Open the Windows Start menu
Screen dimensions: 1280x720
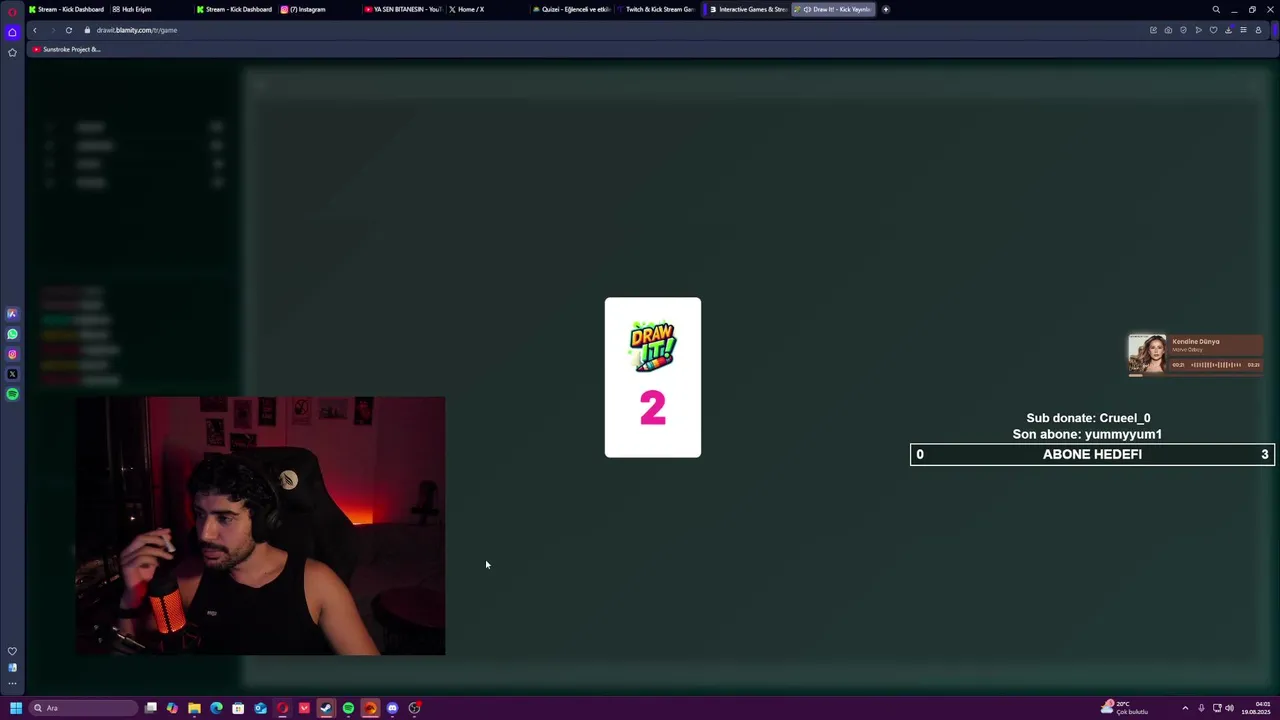[x=15, y=708]
